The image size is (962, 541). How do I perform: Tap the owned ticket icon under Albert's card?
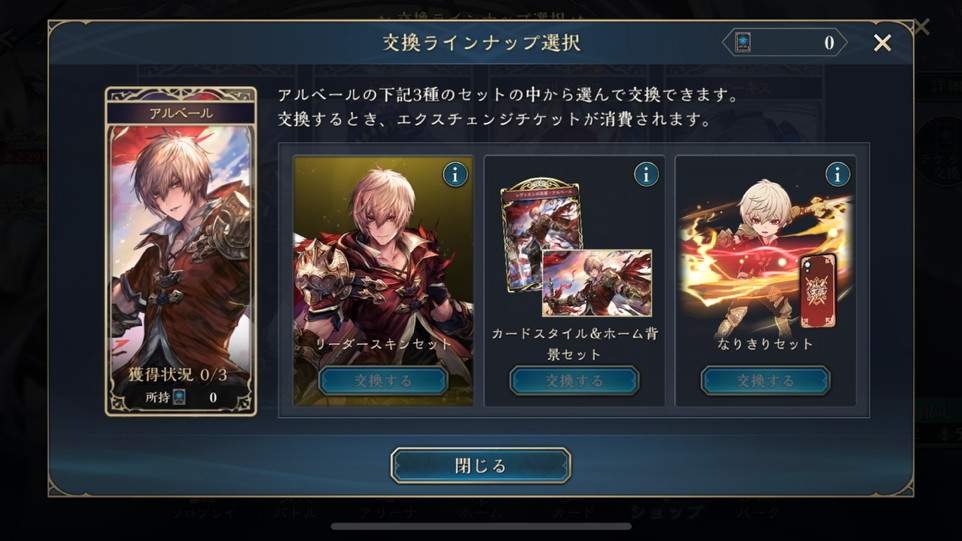[179, 397]
